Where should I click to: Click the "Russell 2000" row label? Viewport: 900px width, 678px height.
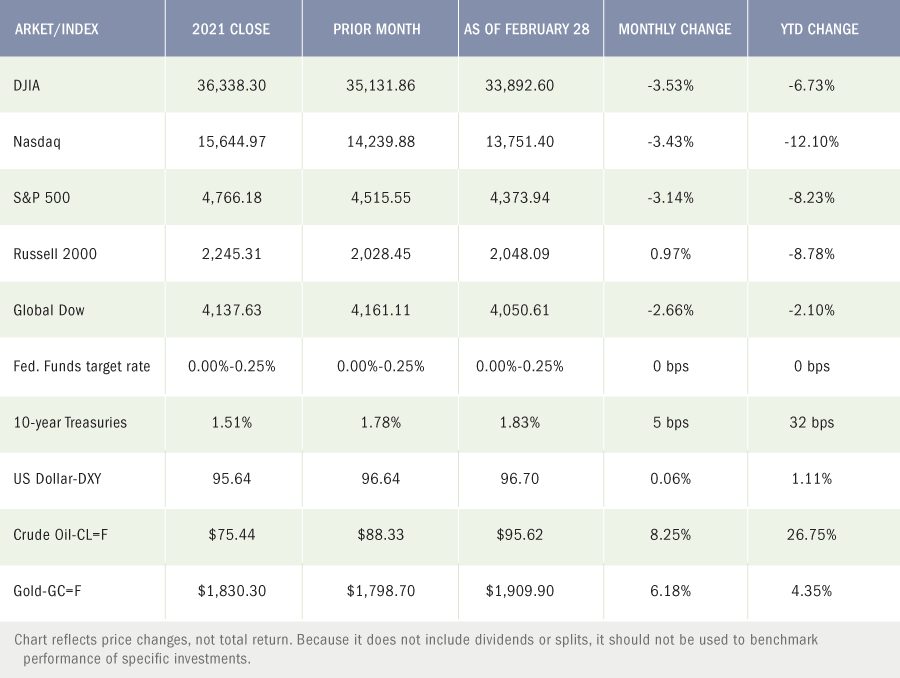(55, 254)
